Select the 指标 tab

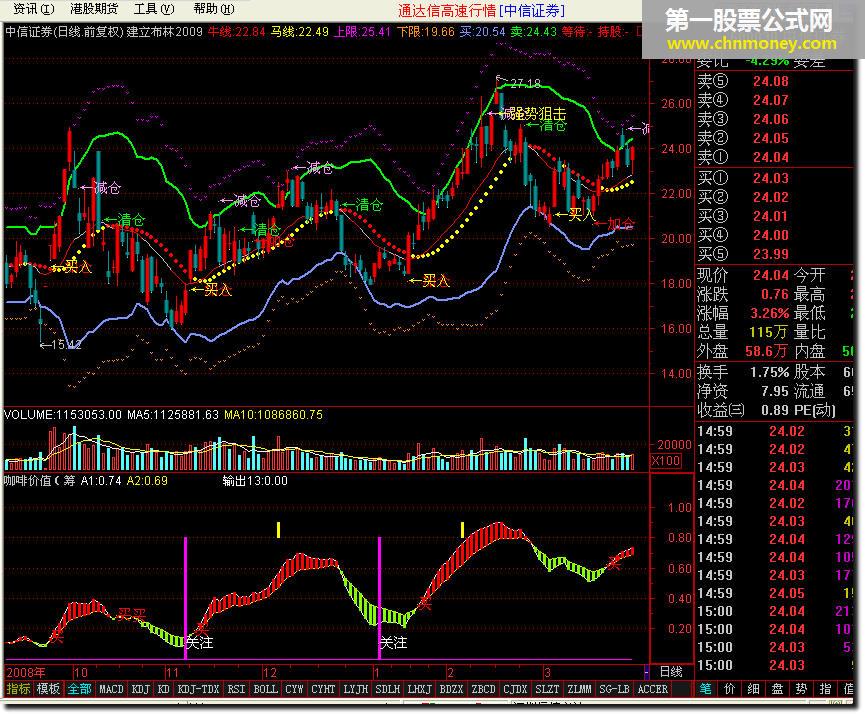[x=18, y=689]
